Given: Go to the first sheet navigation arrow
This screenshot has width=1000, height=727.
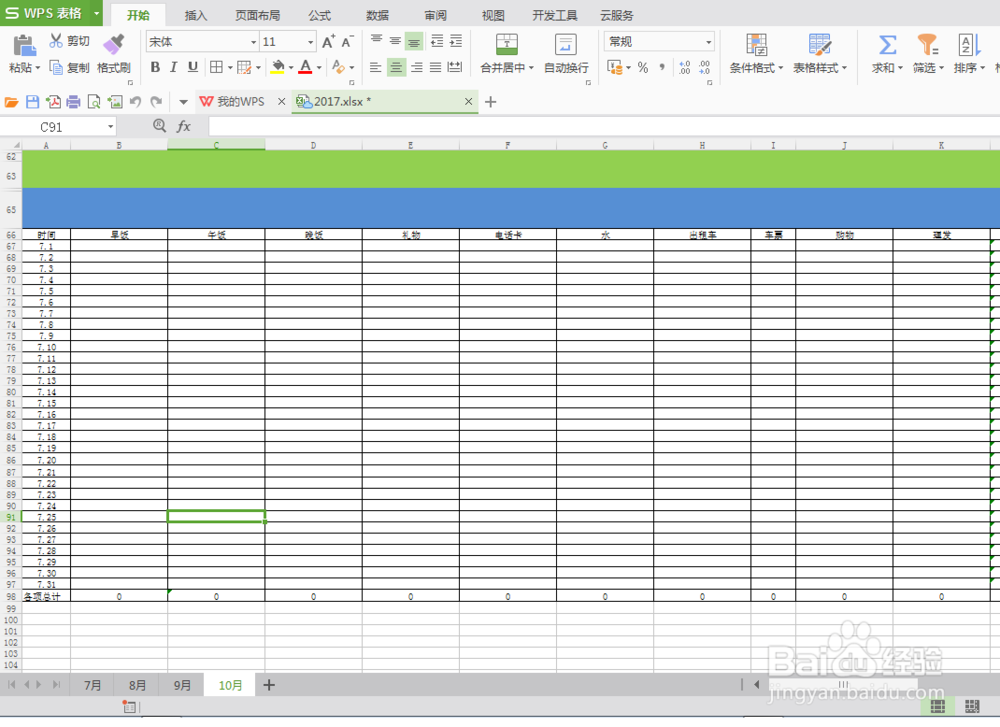Looking at the screenshot, I should 11,684.
